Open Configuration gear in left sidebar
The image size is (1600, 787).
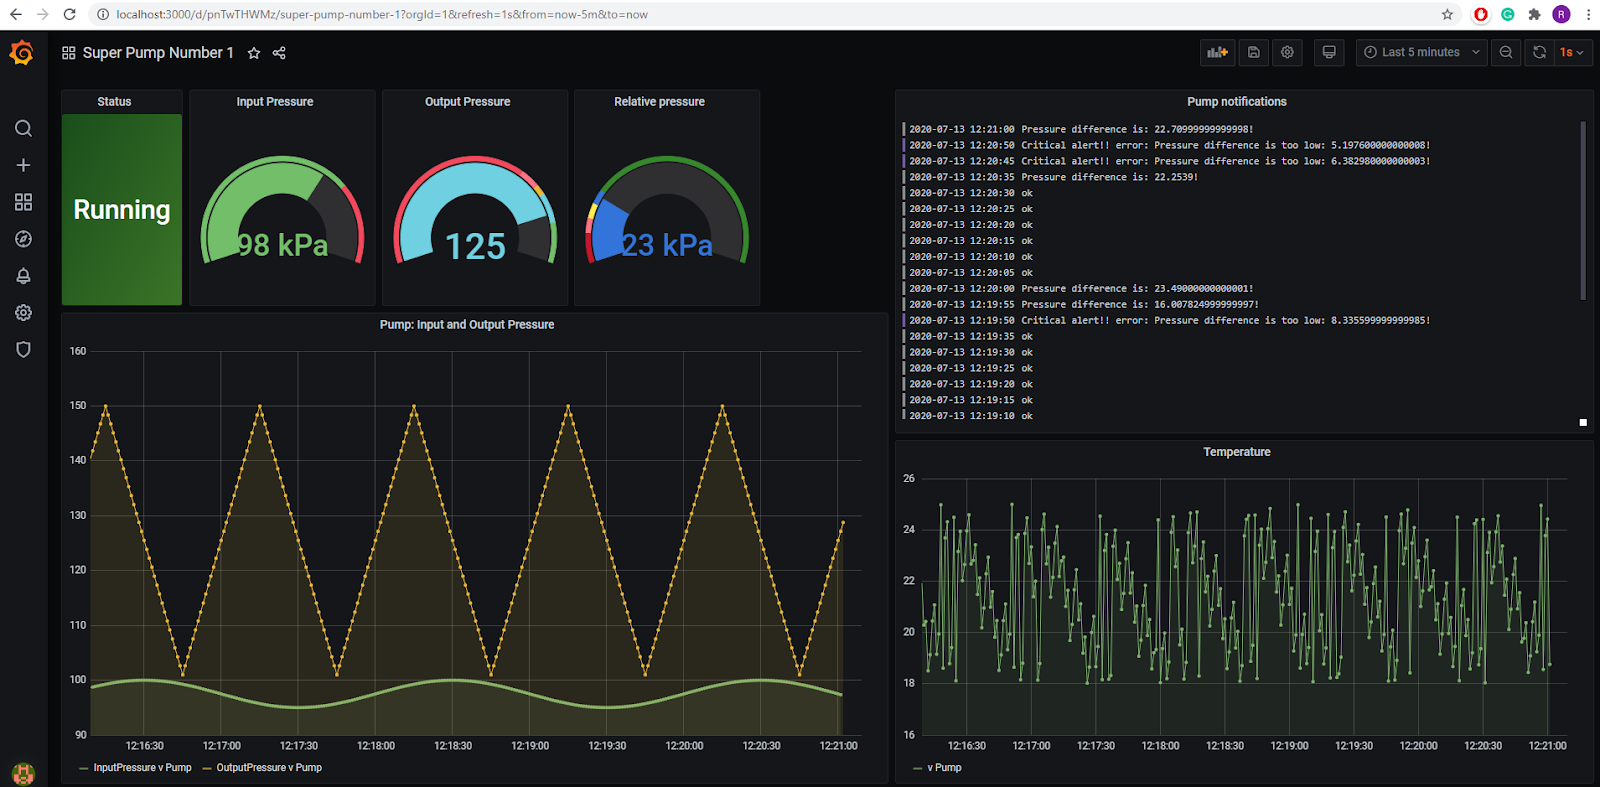pos(23,313)
